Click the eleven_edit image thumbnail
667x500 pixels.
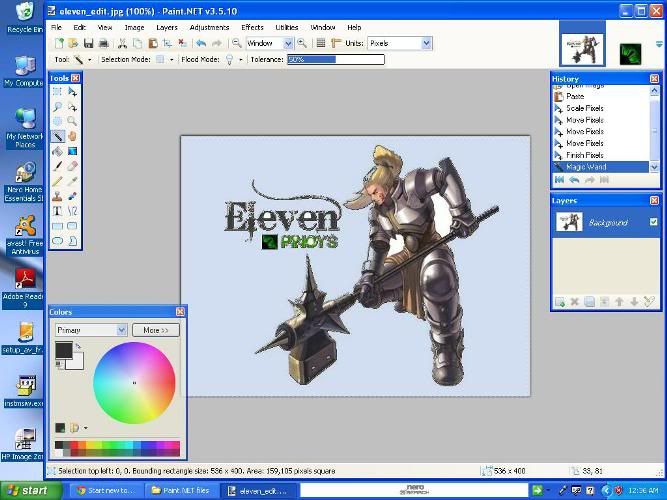pos(582,48)
